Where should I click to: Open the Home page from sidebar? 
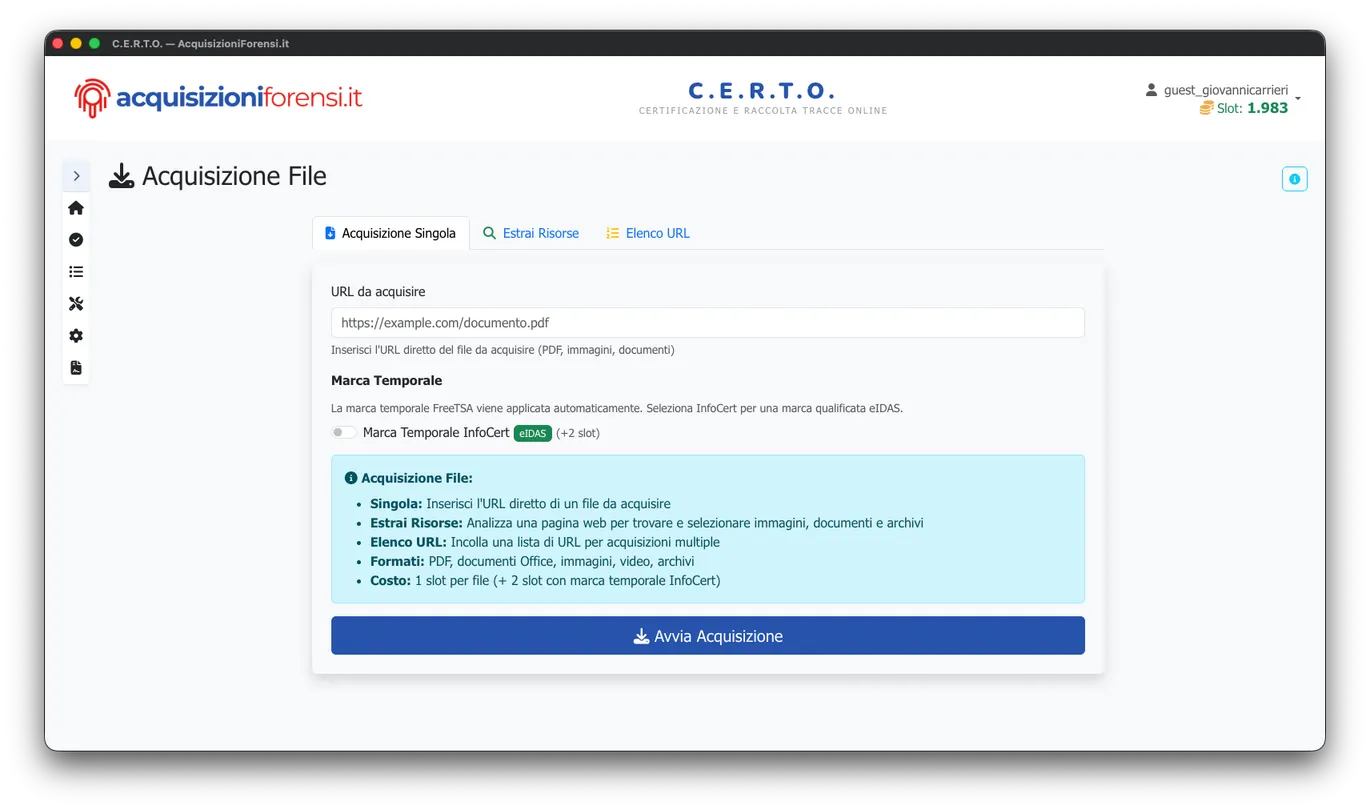click(x=75, y=207)
